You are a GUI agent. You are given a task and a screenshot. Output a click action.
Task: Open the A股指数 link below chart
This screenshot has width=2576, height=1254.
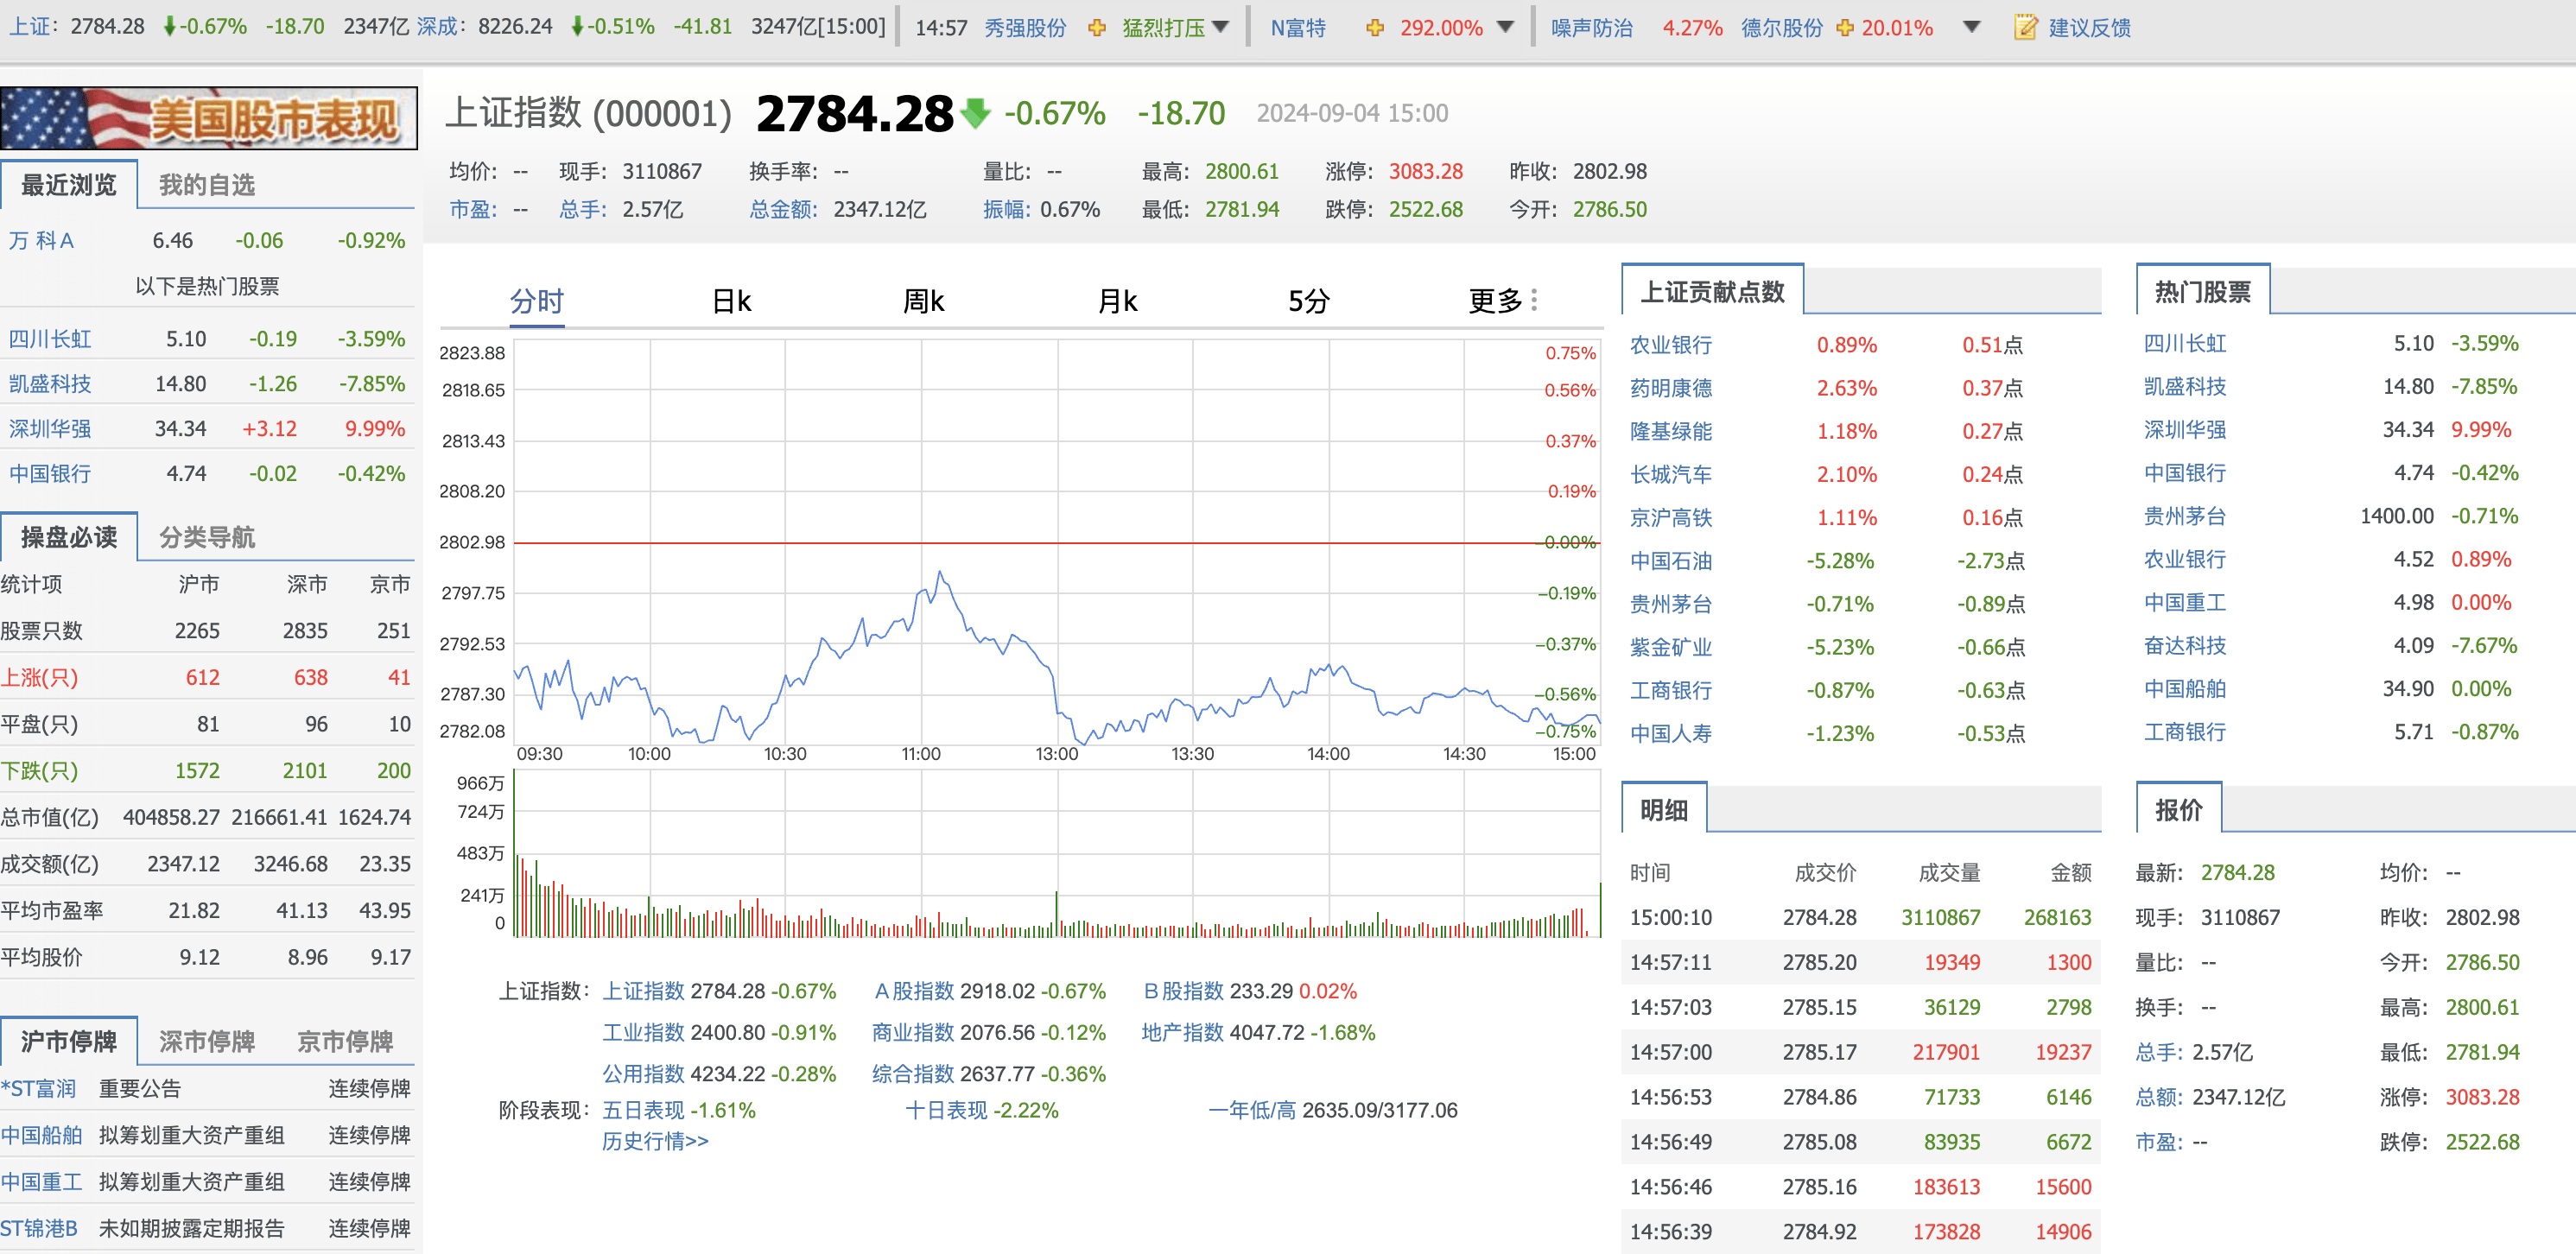[914, 991]
